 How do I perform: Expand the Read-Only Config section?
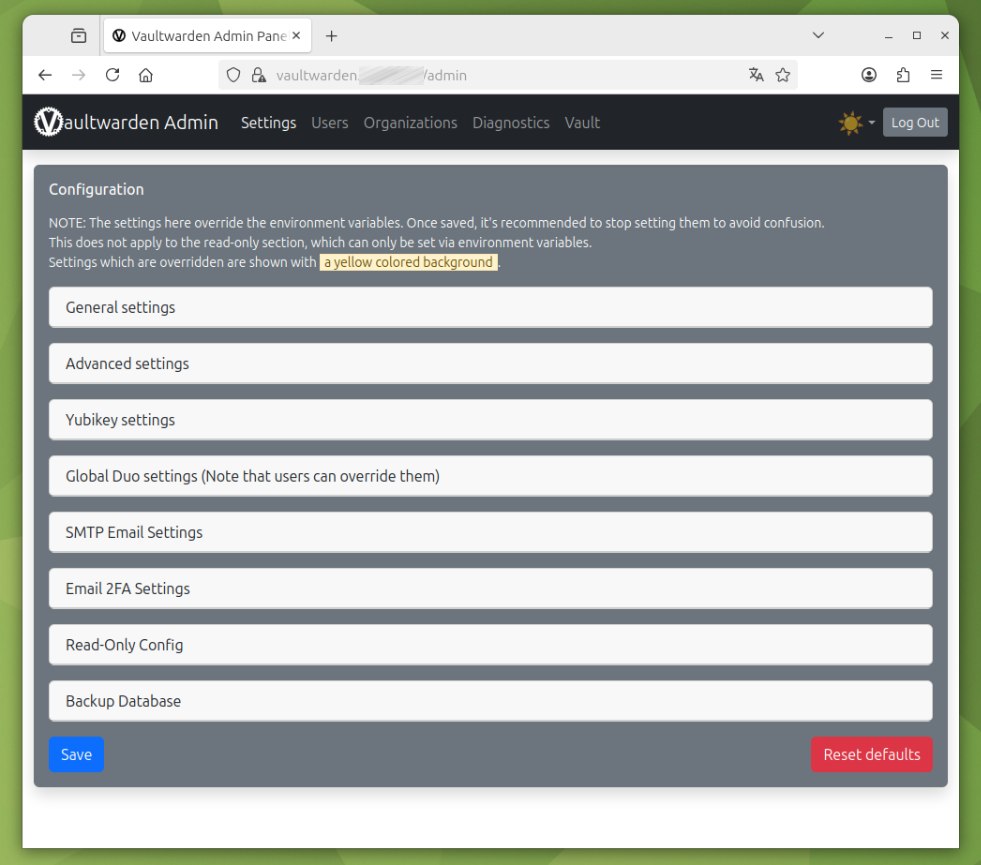pyautogui.click(x=490, y=645)
